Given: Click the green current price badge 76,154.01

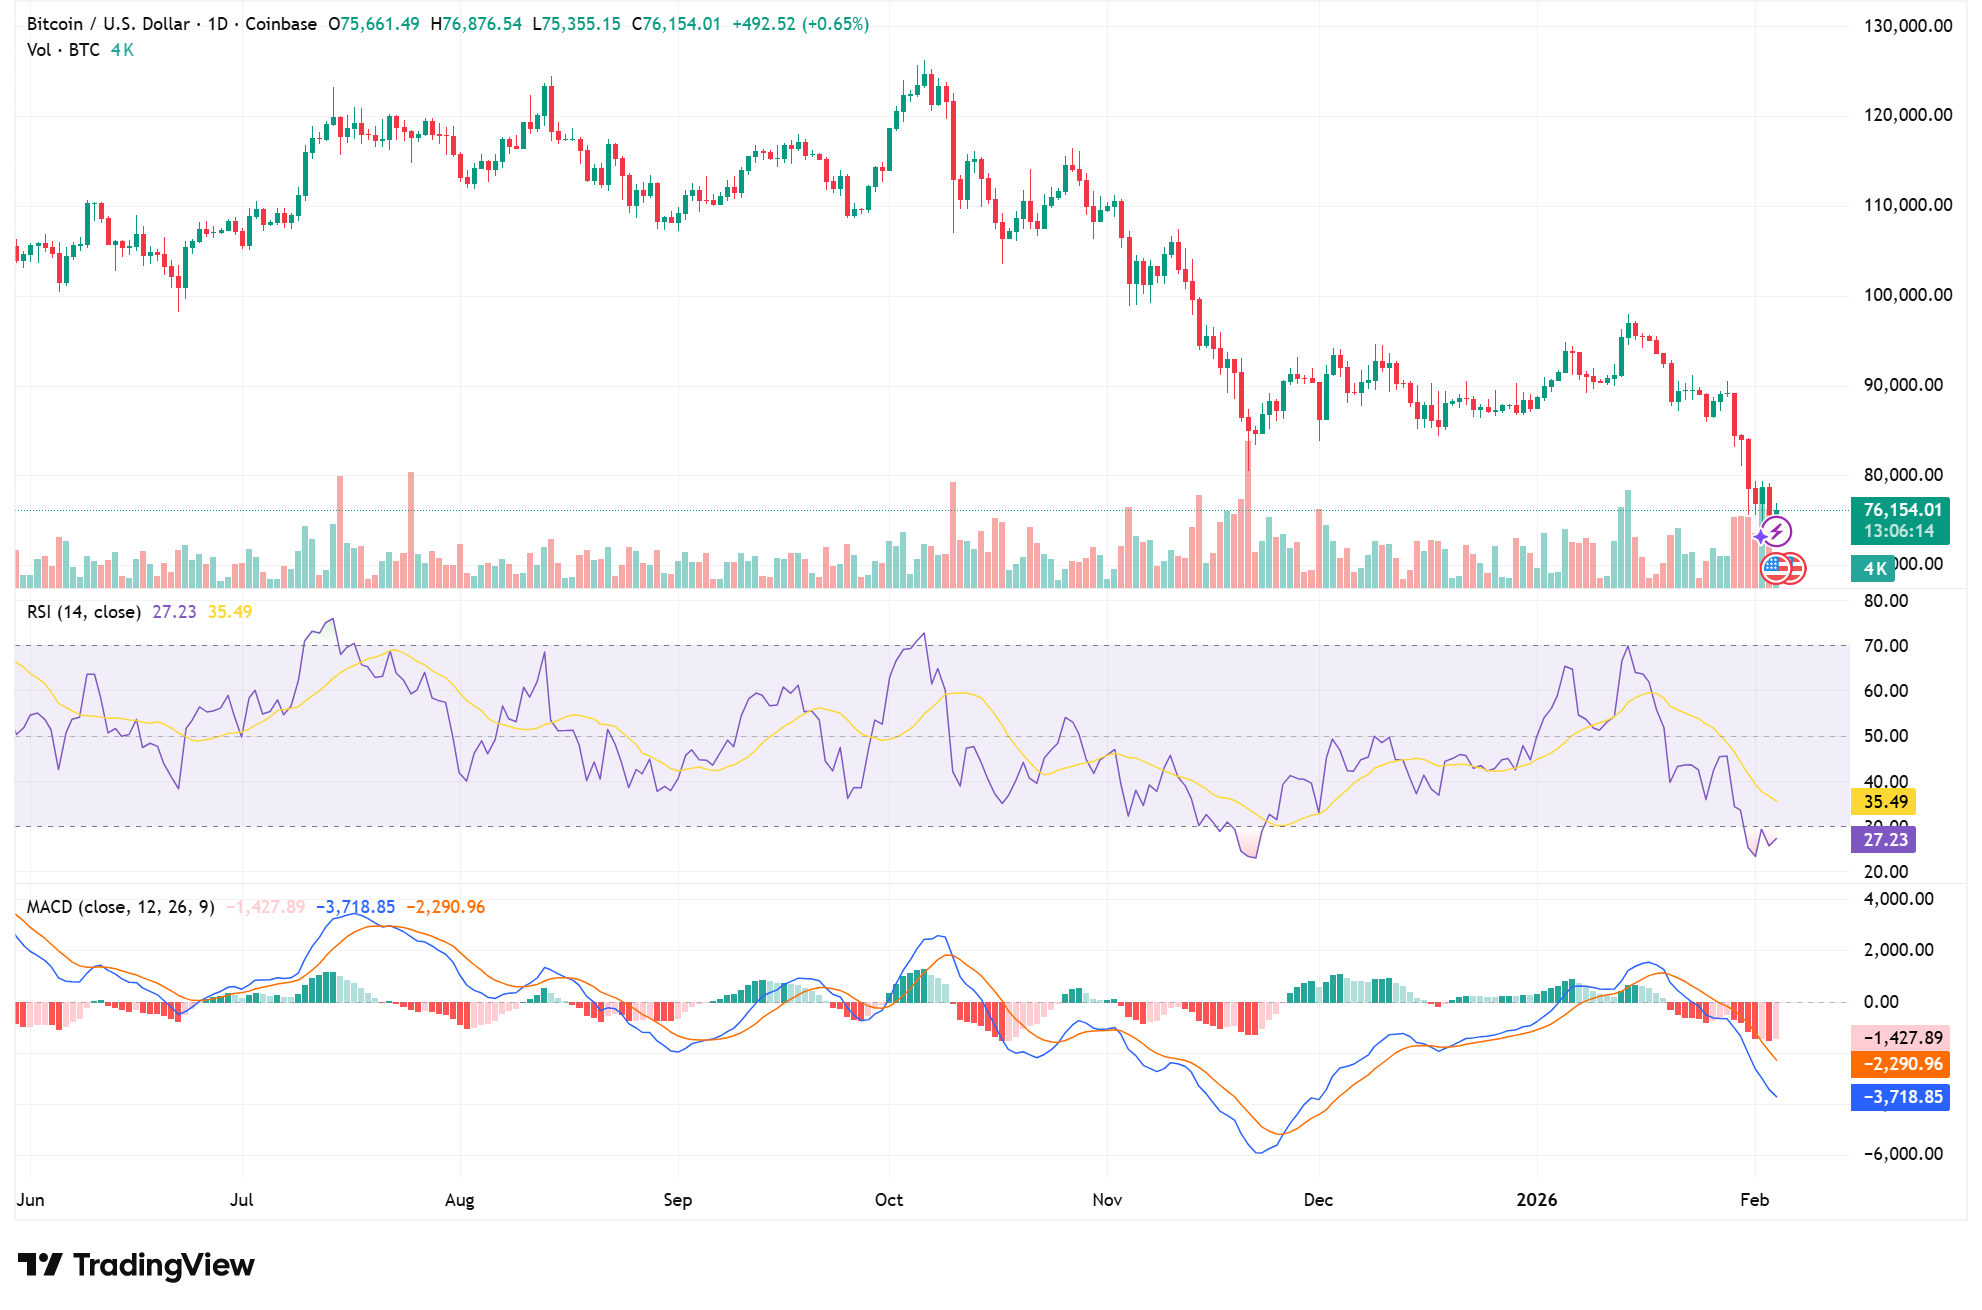Looking at the screenshot, I should click(1903, 510).
